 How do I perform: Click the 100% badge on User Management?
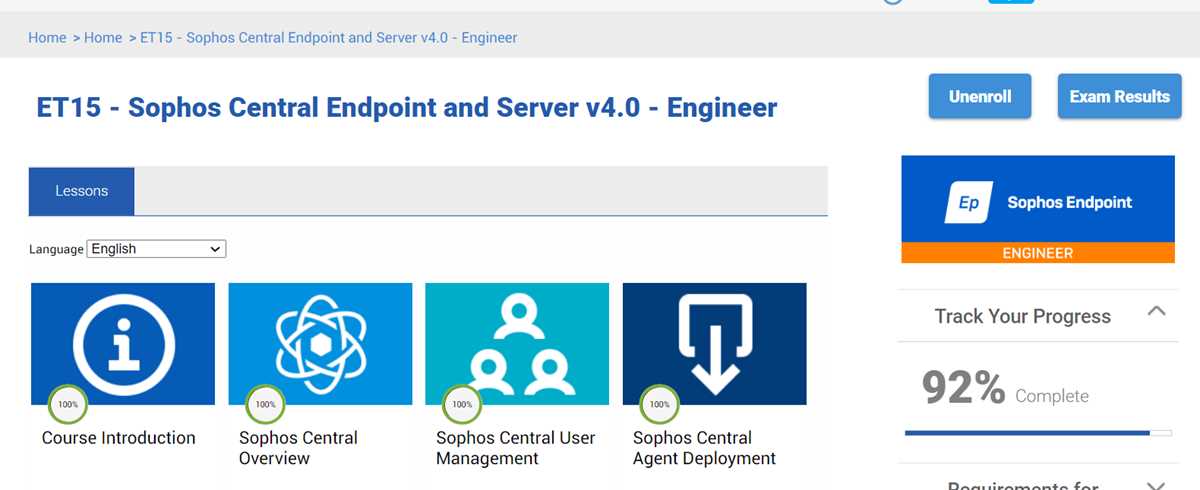click(x=462, y=405)
